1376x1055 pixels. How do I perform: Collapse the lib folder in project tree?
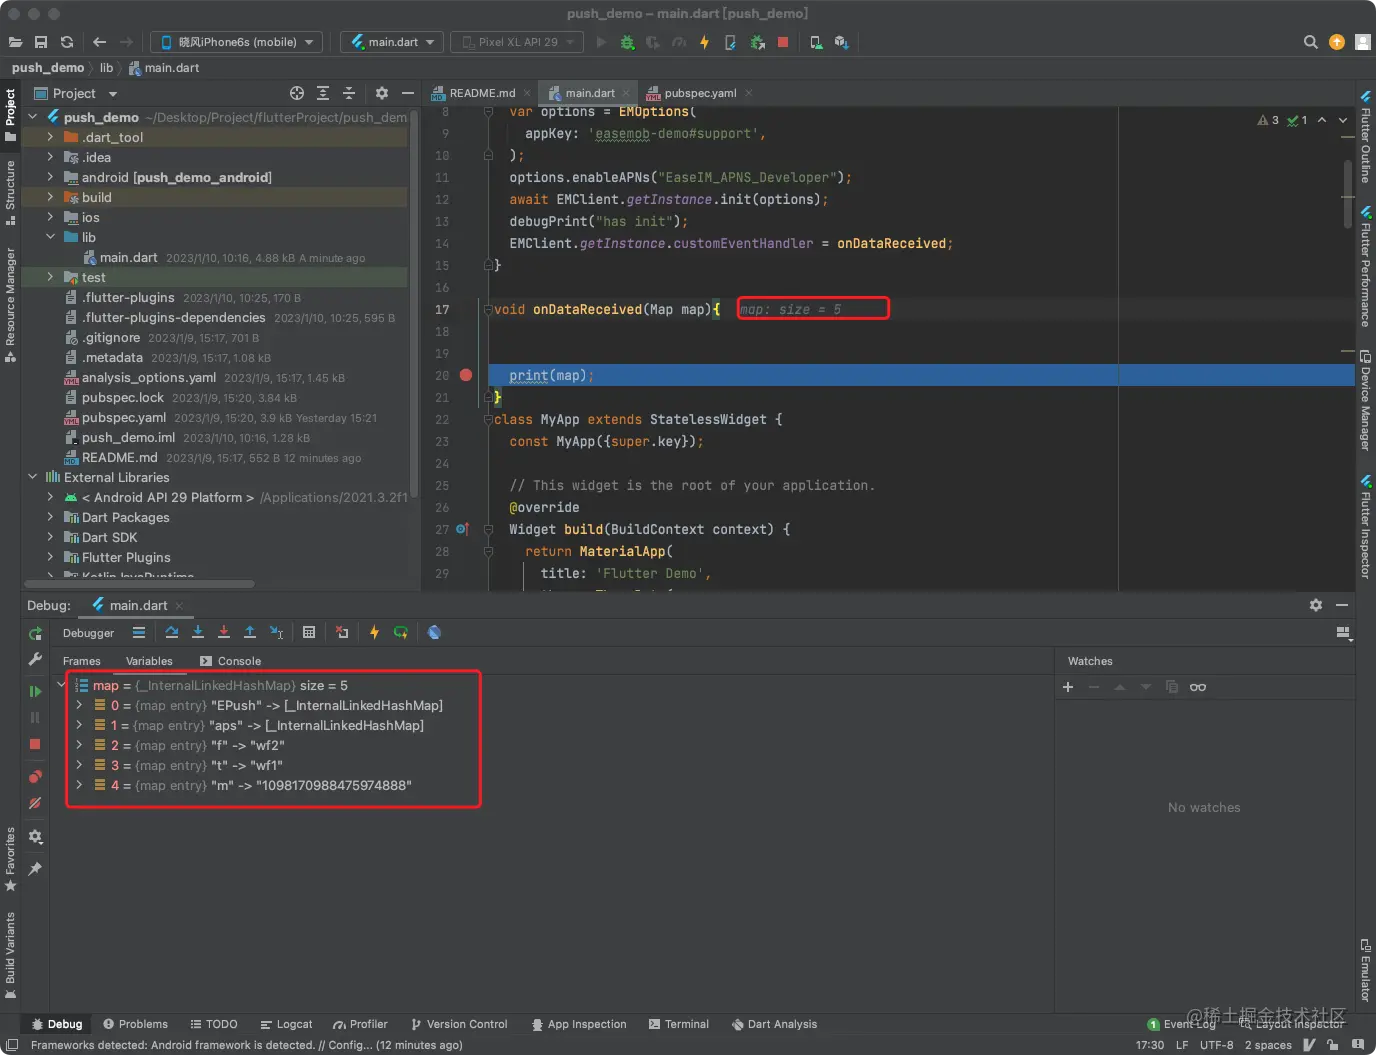50,237
